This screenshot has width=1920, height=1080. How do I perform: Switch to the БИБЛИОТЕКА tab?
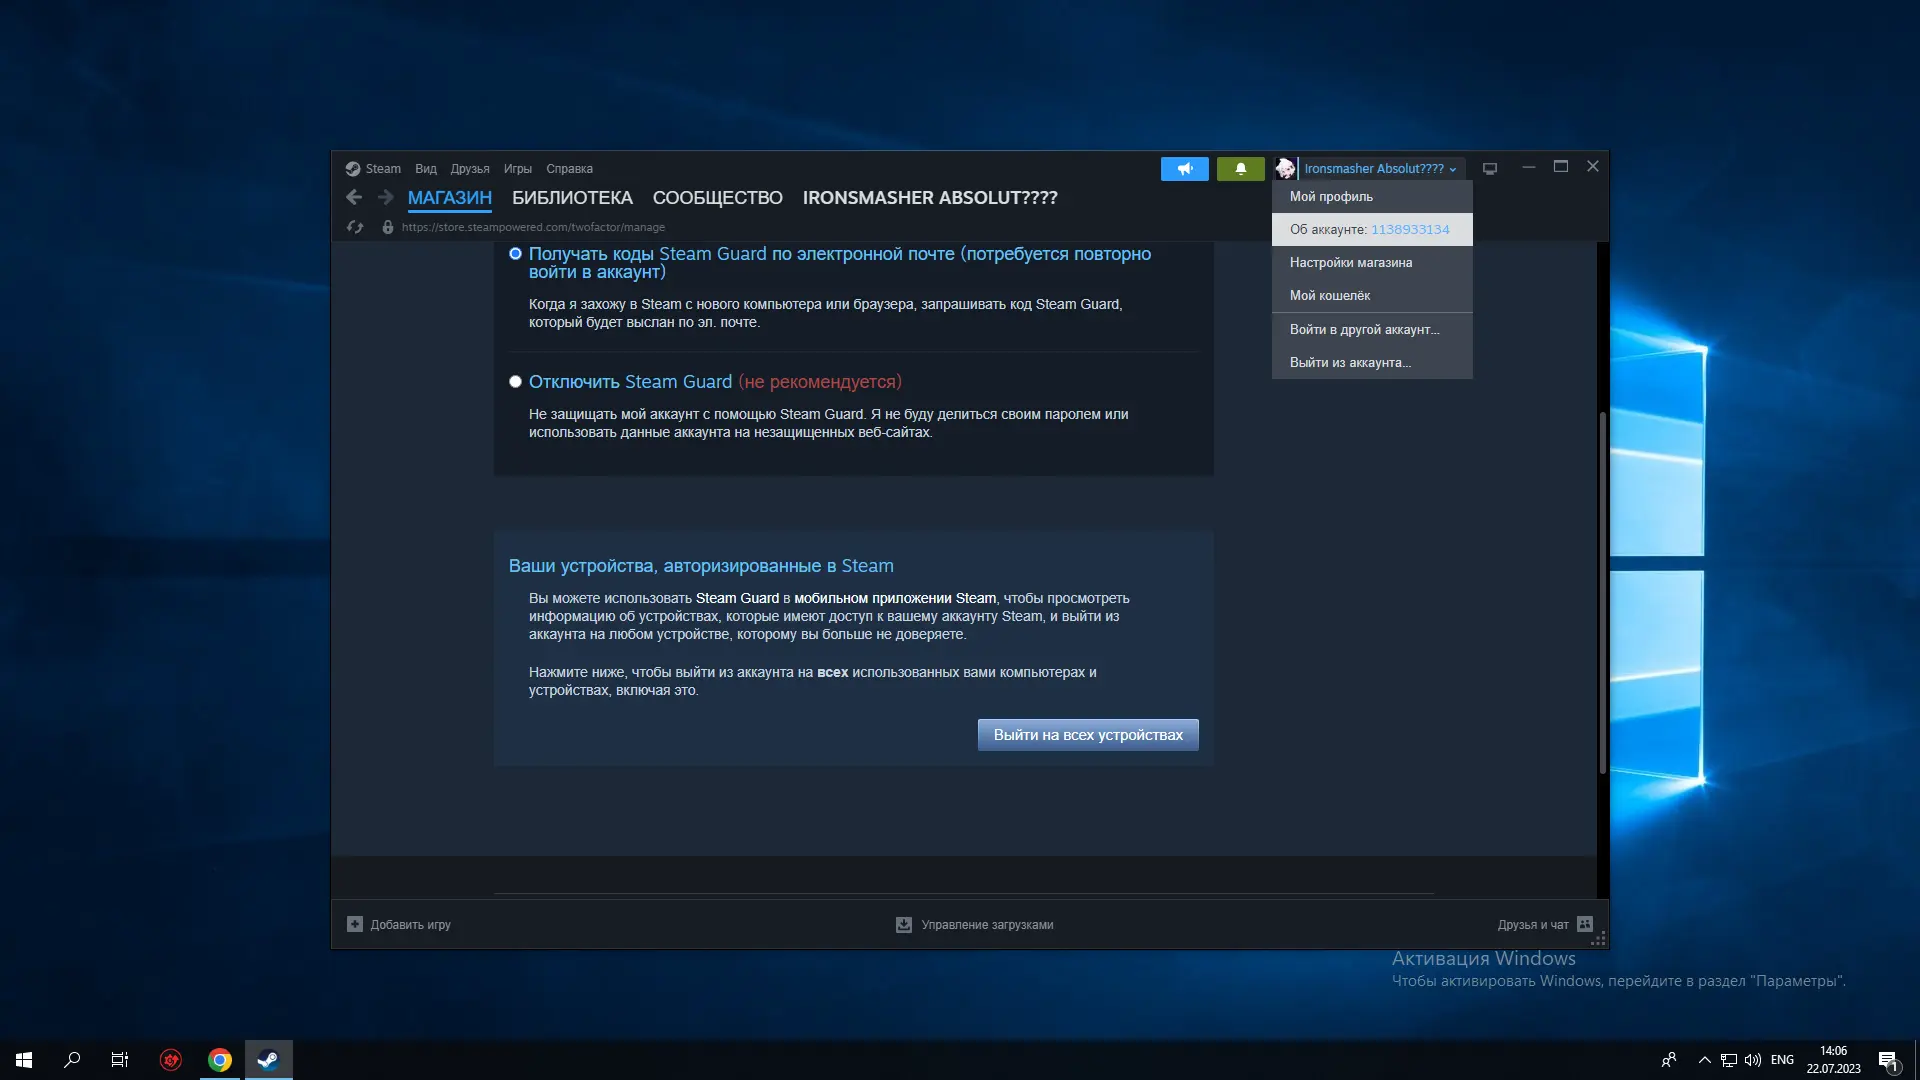572,198
